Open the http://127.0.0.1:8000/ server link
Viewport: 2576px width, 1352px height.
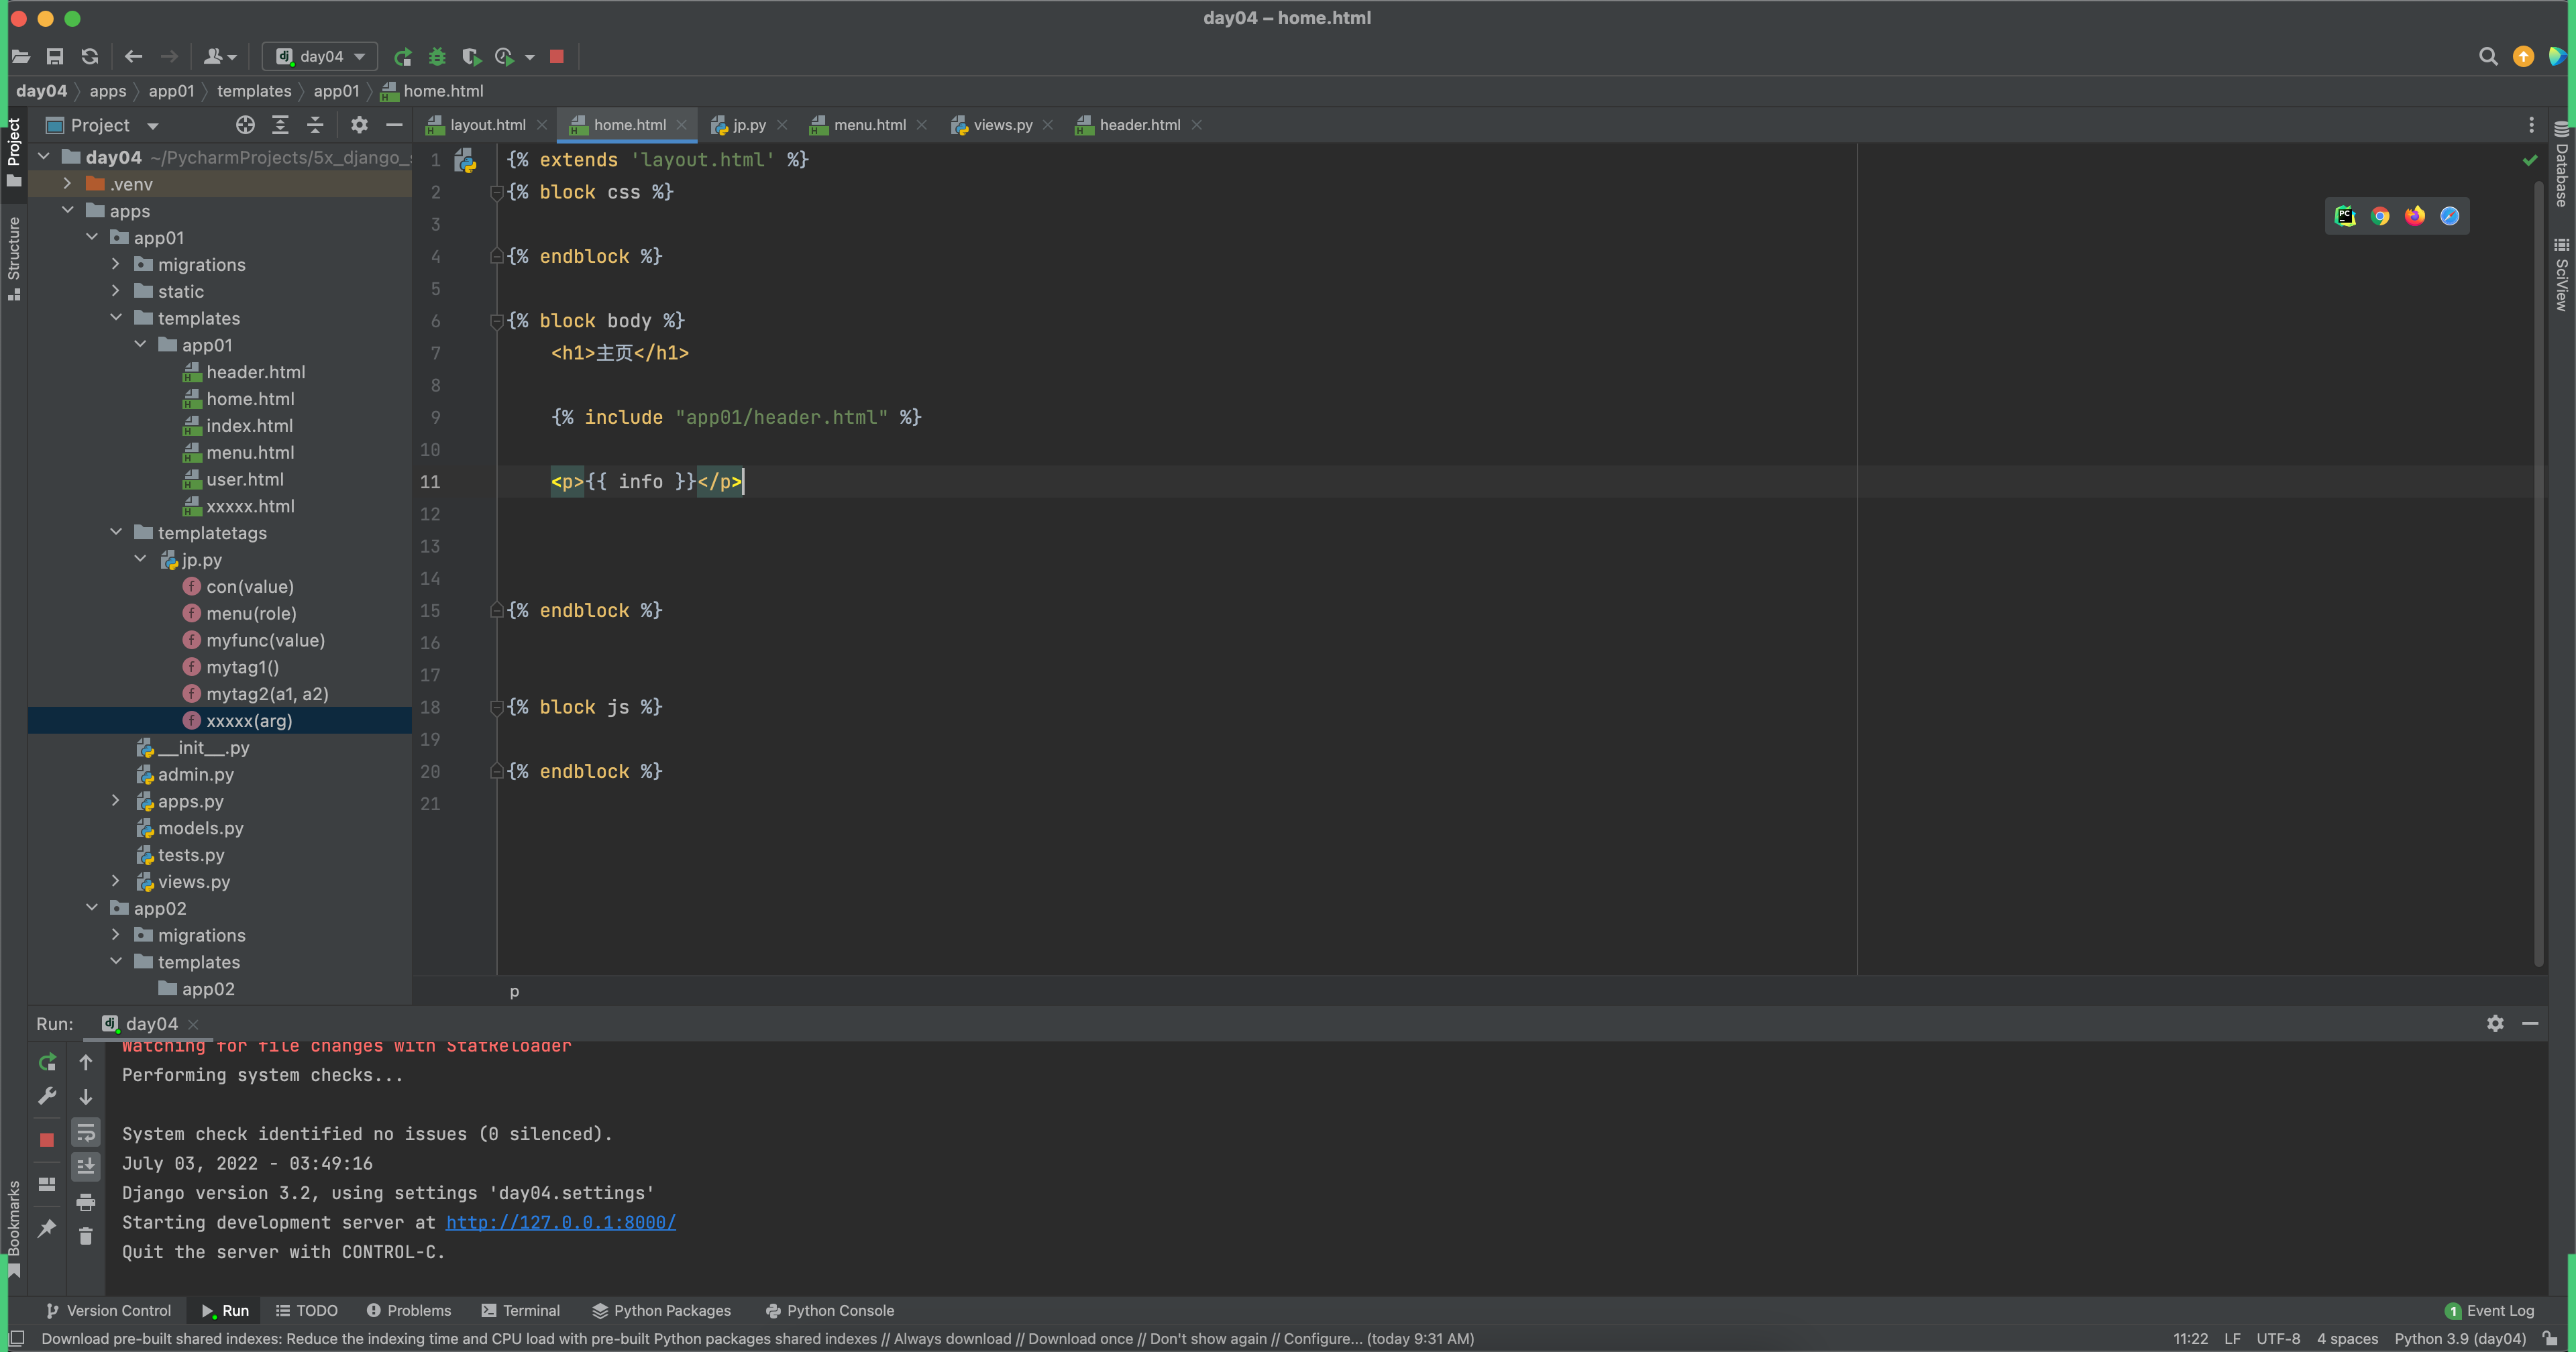[560, 1222]
